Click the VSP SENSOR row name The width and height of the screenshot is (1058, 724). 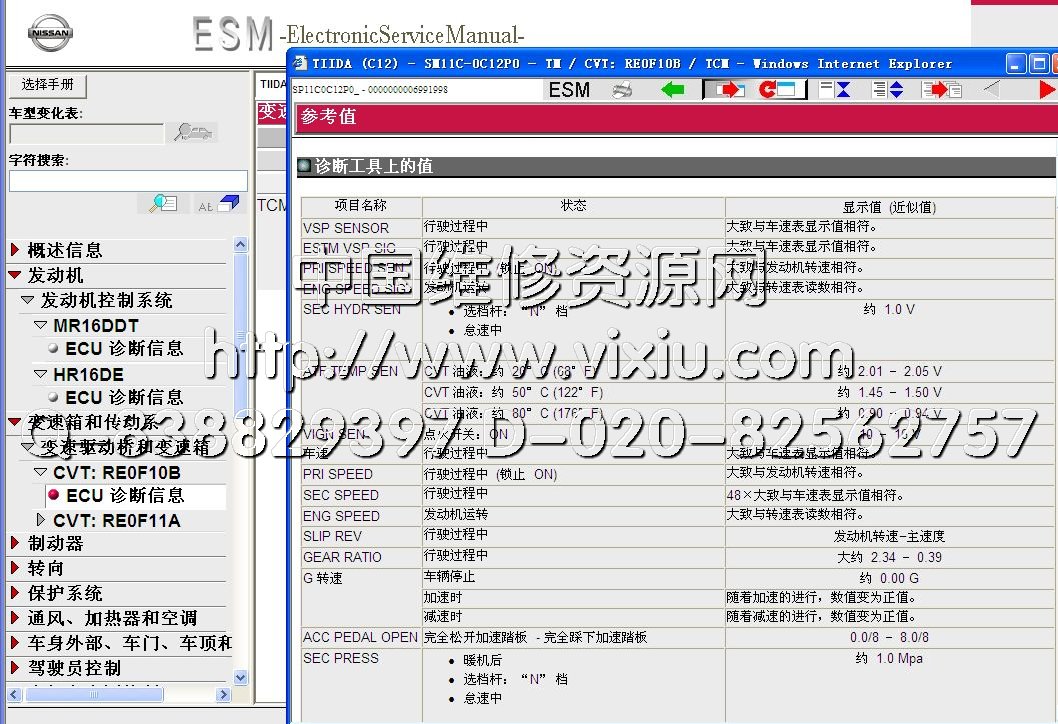(x=345, y=228)
